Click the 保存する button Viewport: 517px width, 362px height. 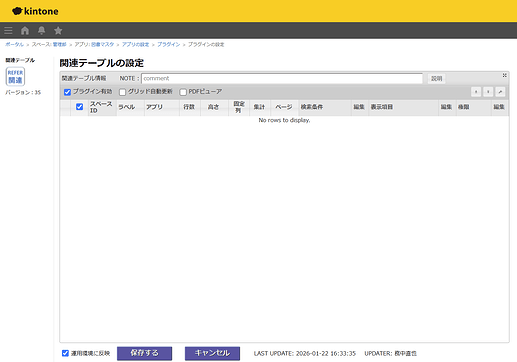[x=144, y=353]
